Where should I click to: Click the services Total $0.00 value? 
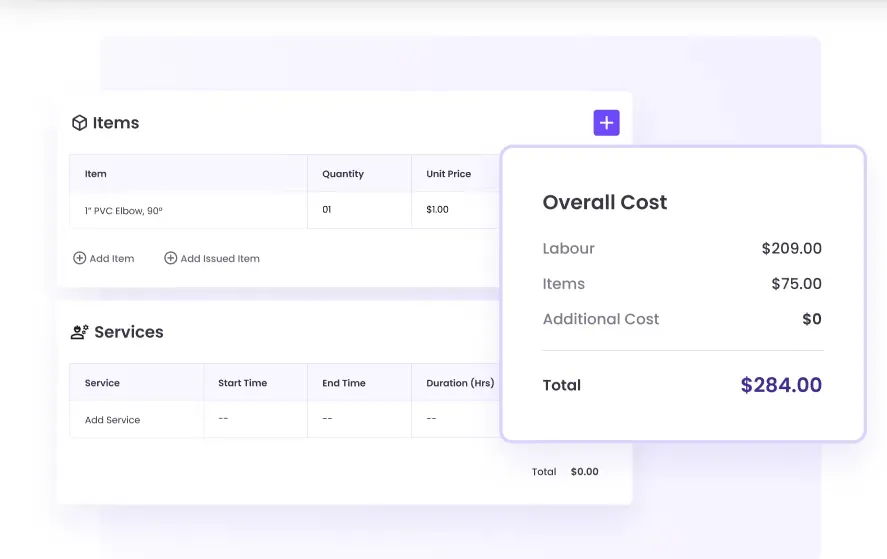click(x=584, y=472)
